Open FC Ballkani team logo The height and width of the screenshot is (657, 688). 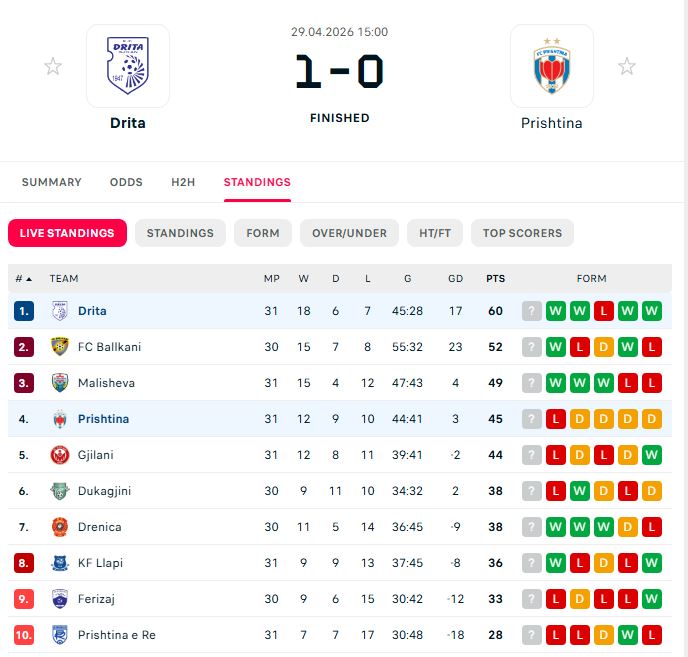pos(60,347)
